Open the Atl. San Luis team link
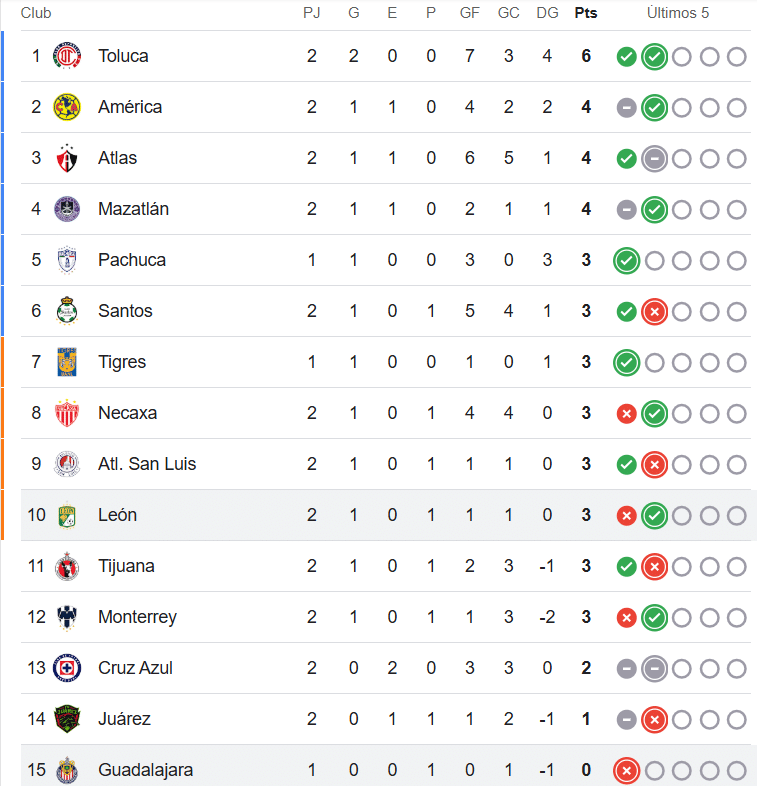Screen dimensions: 757x786 147,464
